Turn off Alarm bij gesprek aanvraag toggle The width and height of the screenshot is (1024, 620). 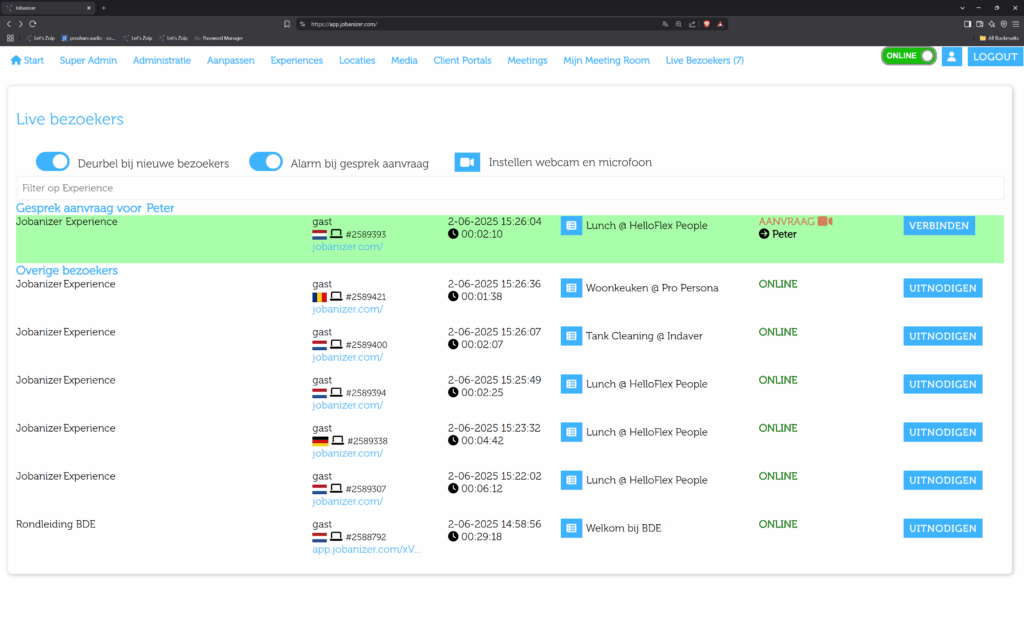266,162
